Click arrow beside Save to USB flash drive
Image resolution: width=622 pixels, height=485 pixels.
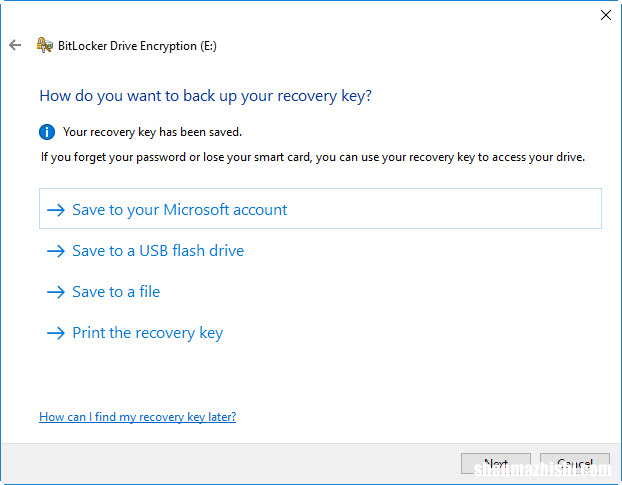[56, 251]
